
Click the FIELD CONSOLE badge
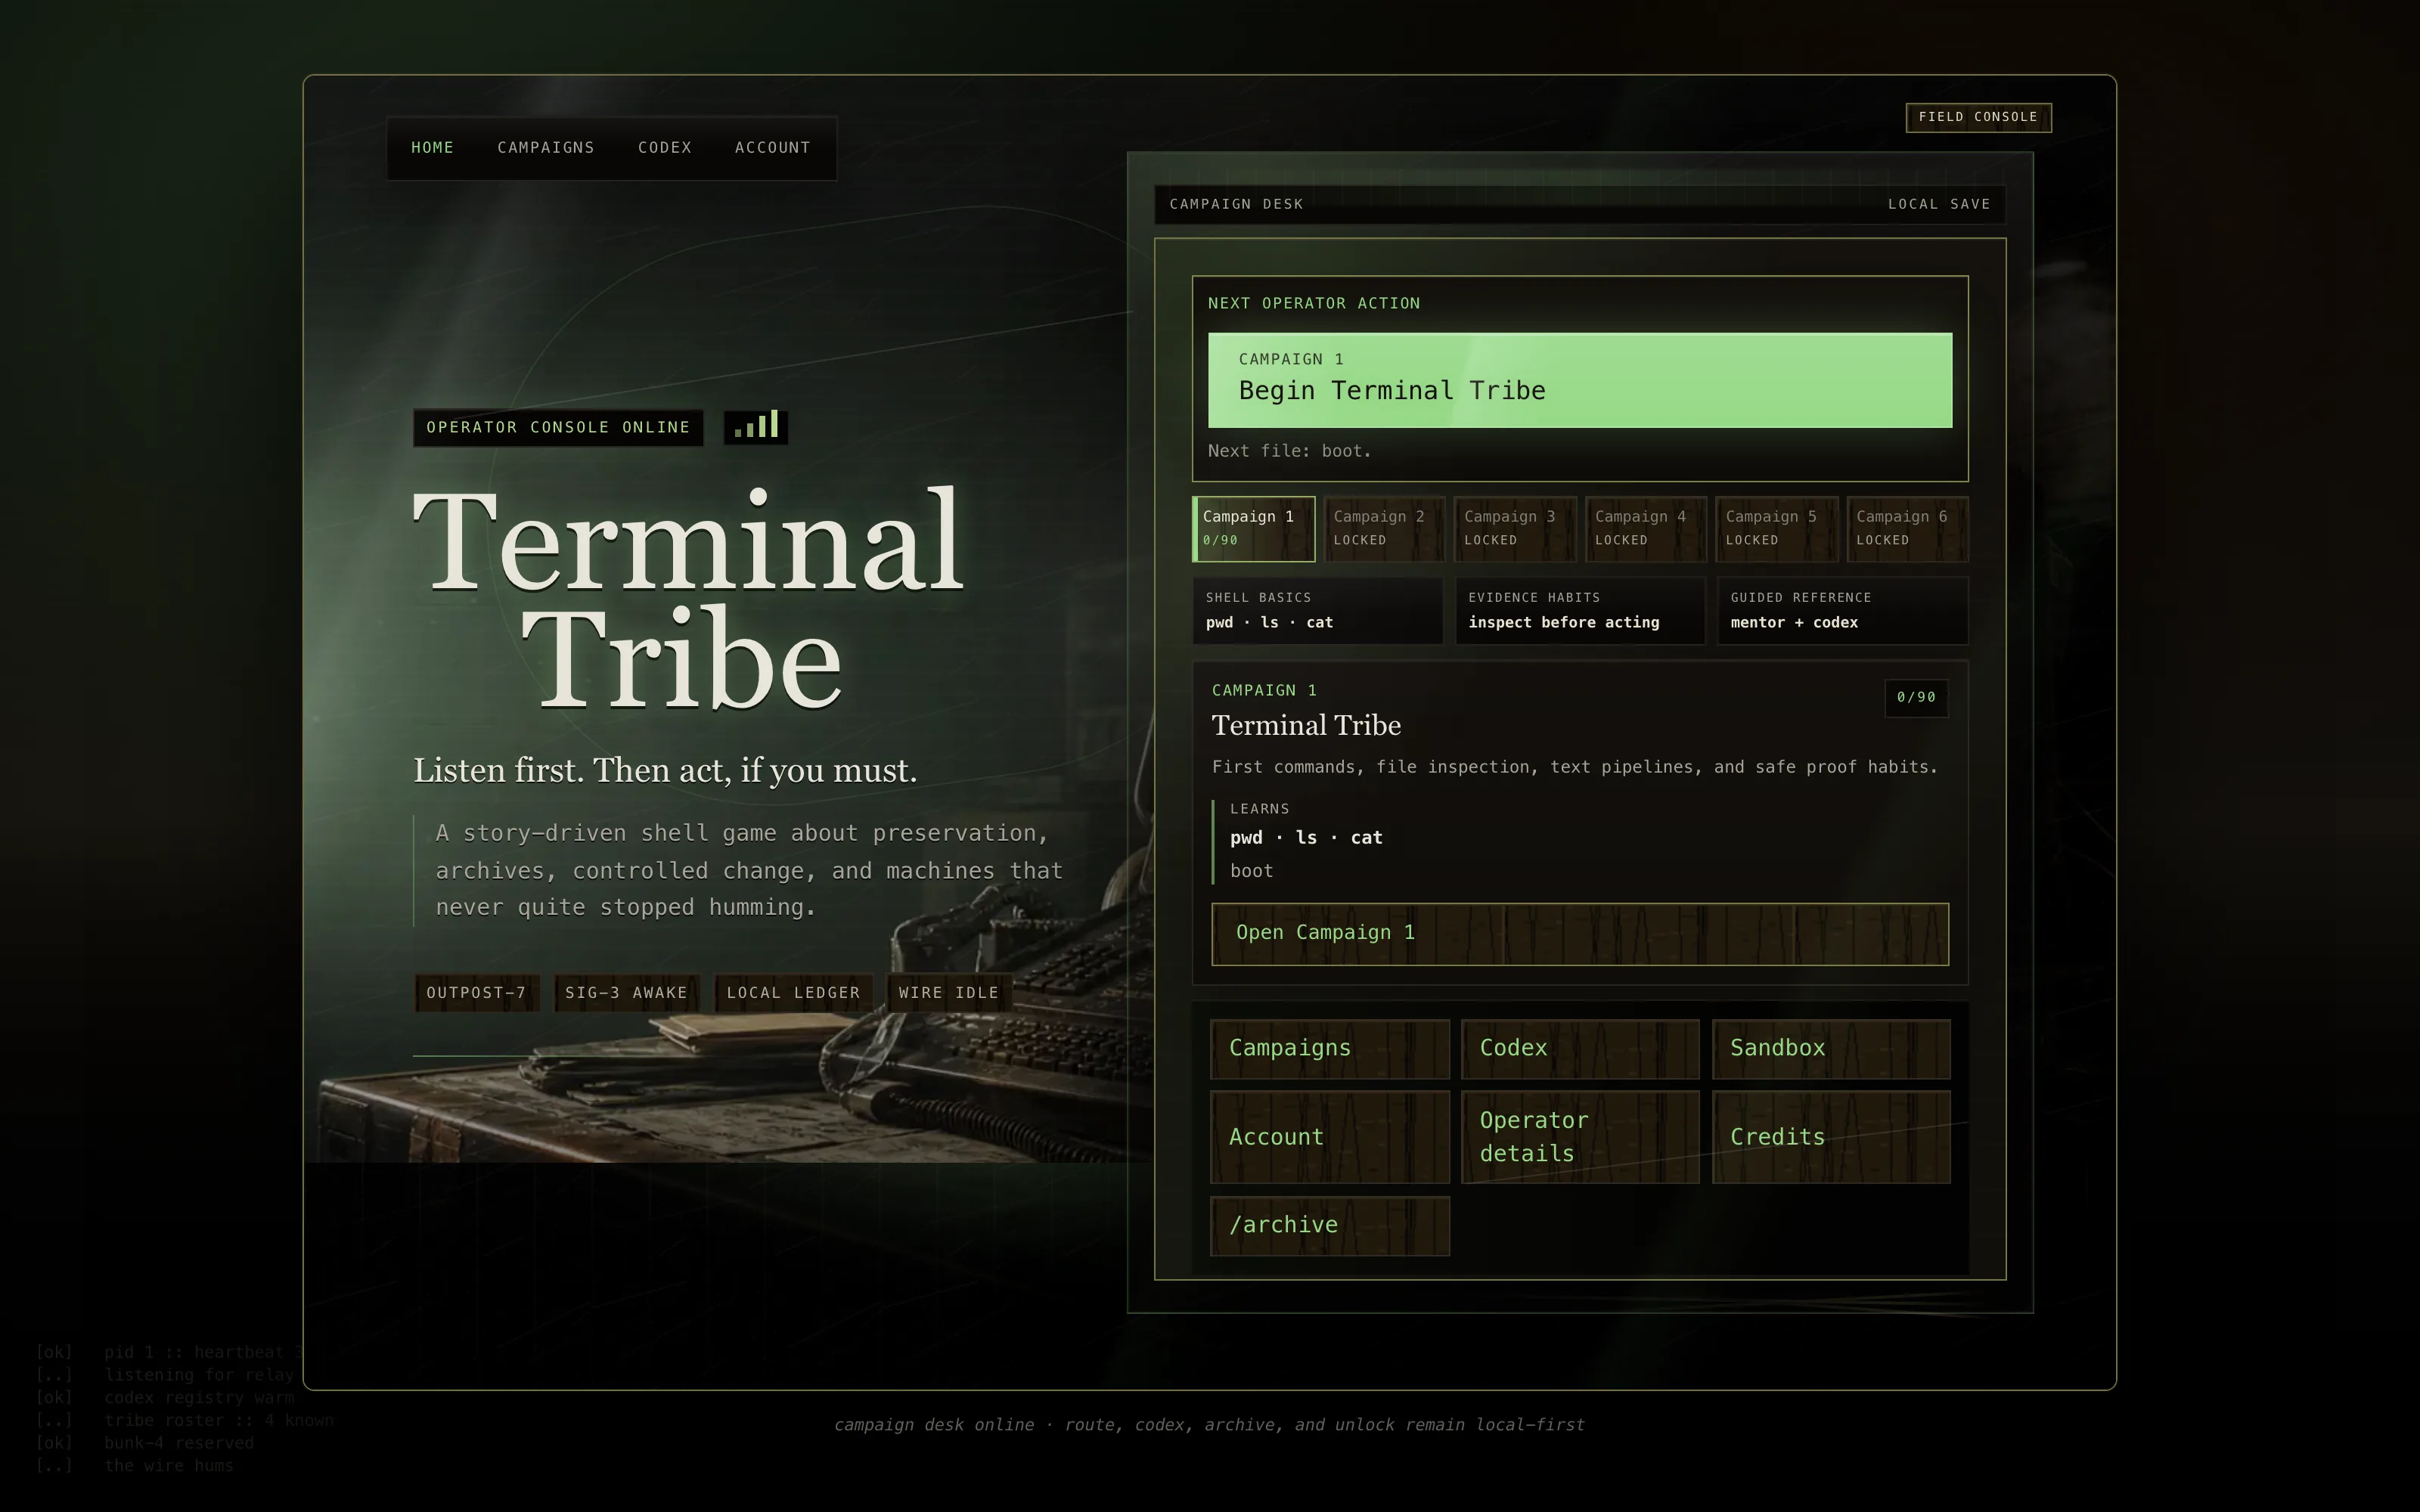click(1978, 117)
